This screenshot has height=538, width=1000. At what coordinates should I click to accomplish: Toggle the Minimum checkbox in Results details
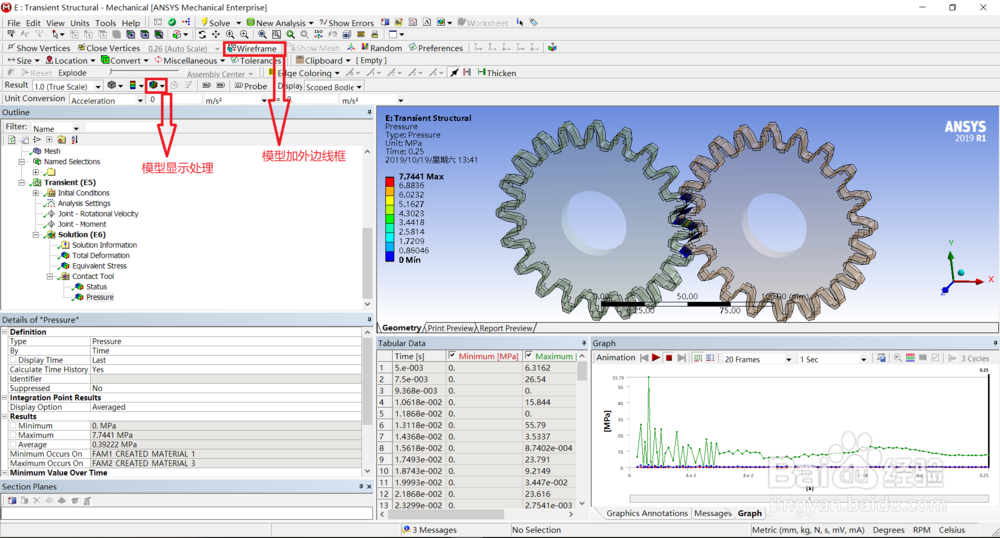point(13,426)
